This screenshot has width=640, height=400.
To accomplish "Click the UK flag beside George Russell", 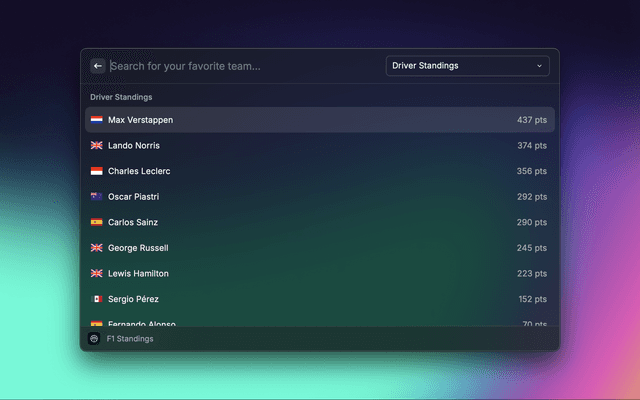I will point(97,248).
